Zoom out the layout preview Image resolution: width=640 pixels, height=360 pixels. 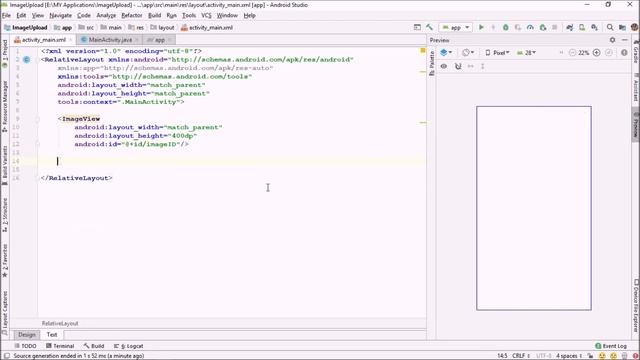(572, 53)
